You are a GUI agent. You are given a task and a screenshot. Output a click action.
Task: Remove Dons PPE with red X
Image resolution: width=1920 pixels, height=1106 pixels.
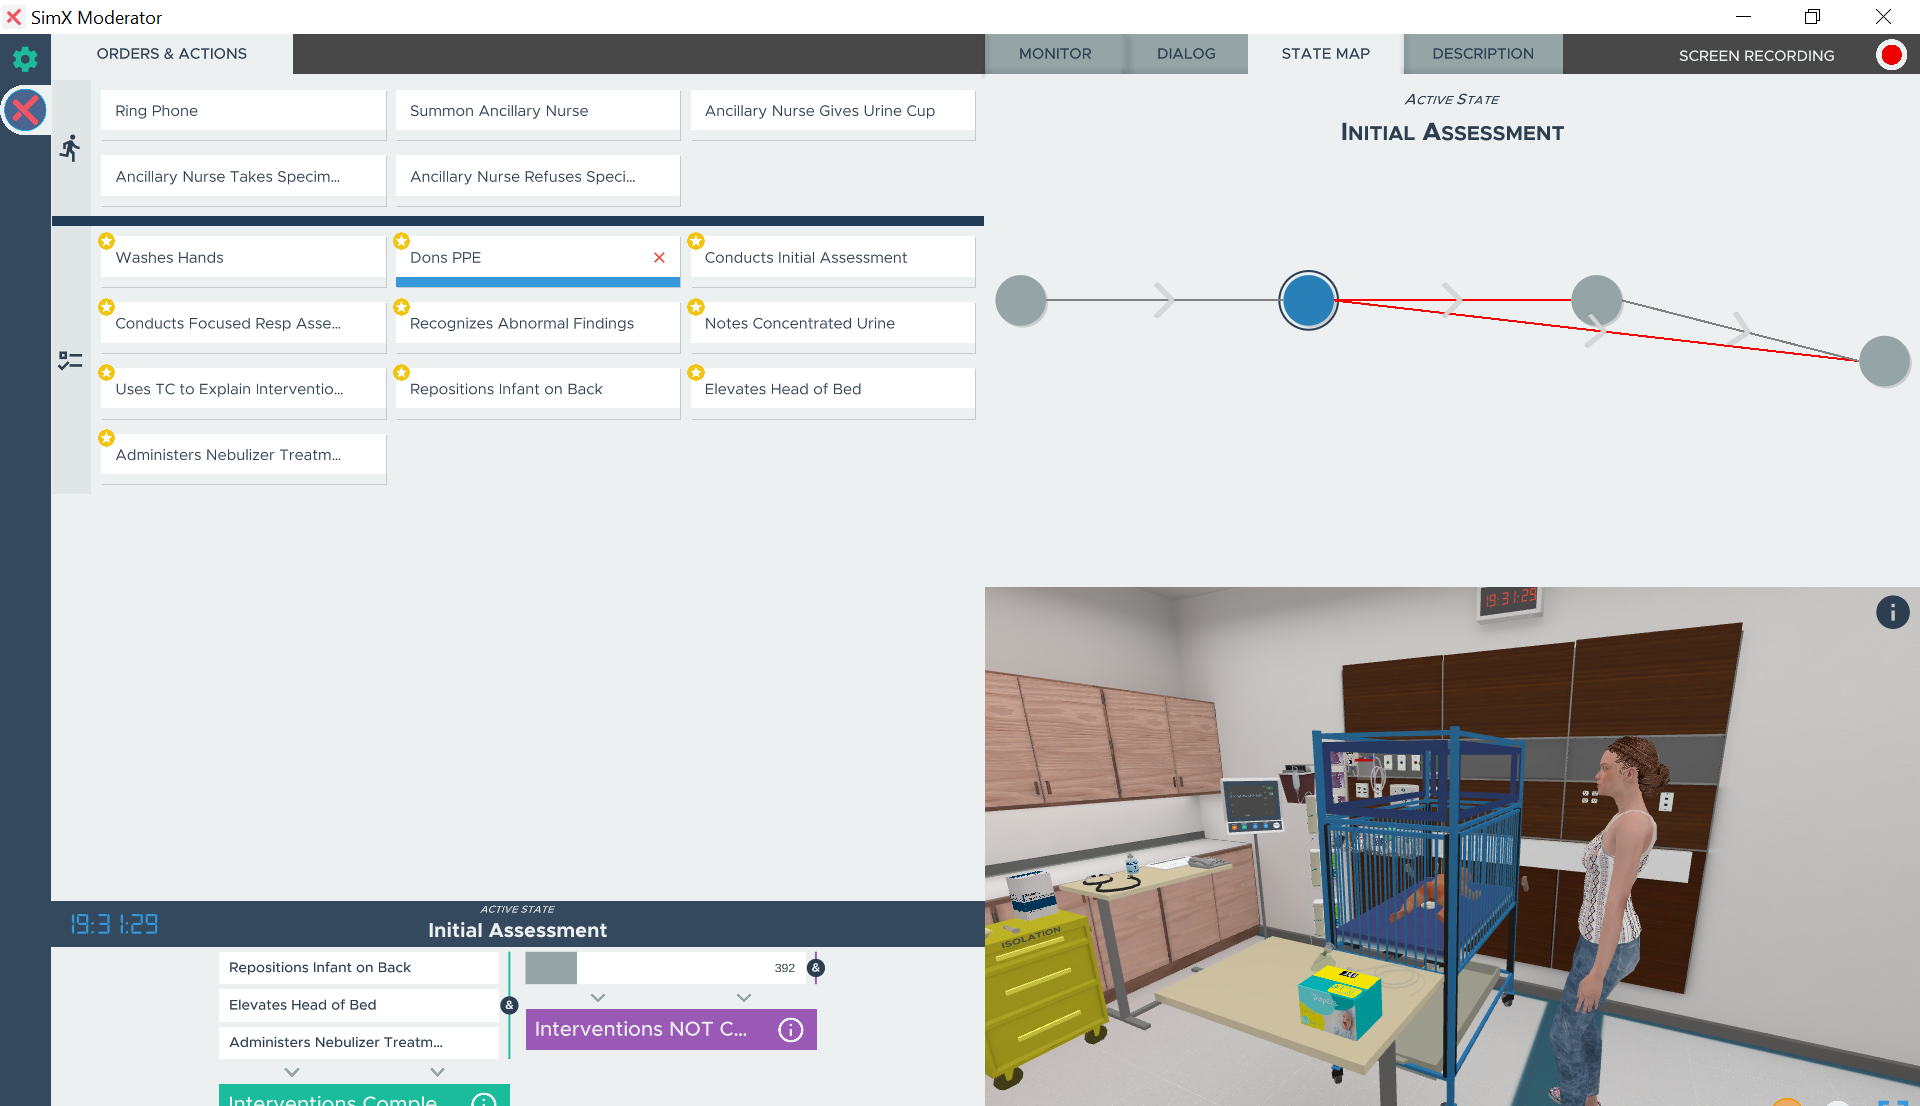pyautogui.click(x=659, y=258)
